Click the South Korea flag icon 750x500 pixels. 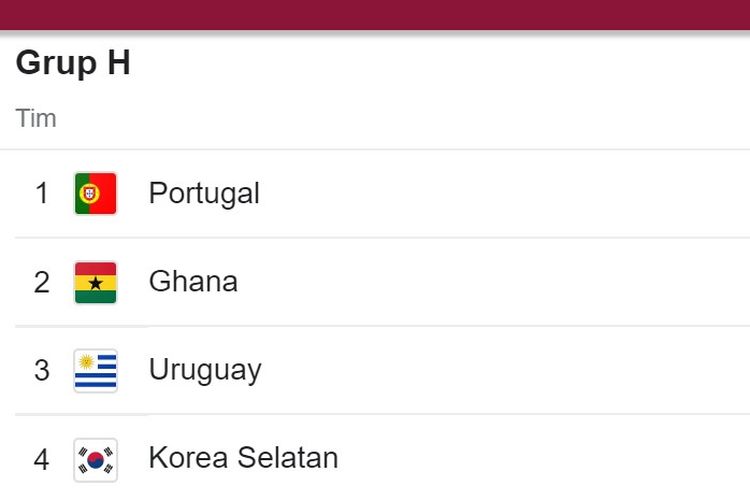pyautogui.click(x=96, y=460)
